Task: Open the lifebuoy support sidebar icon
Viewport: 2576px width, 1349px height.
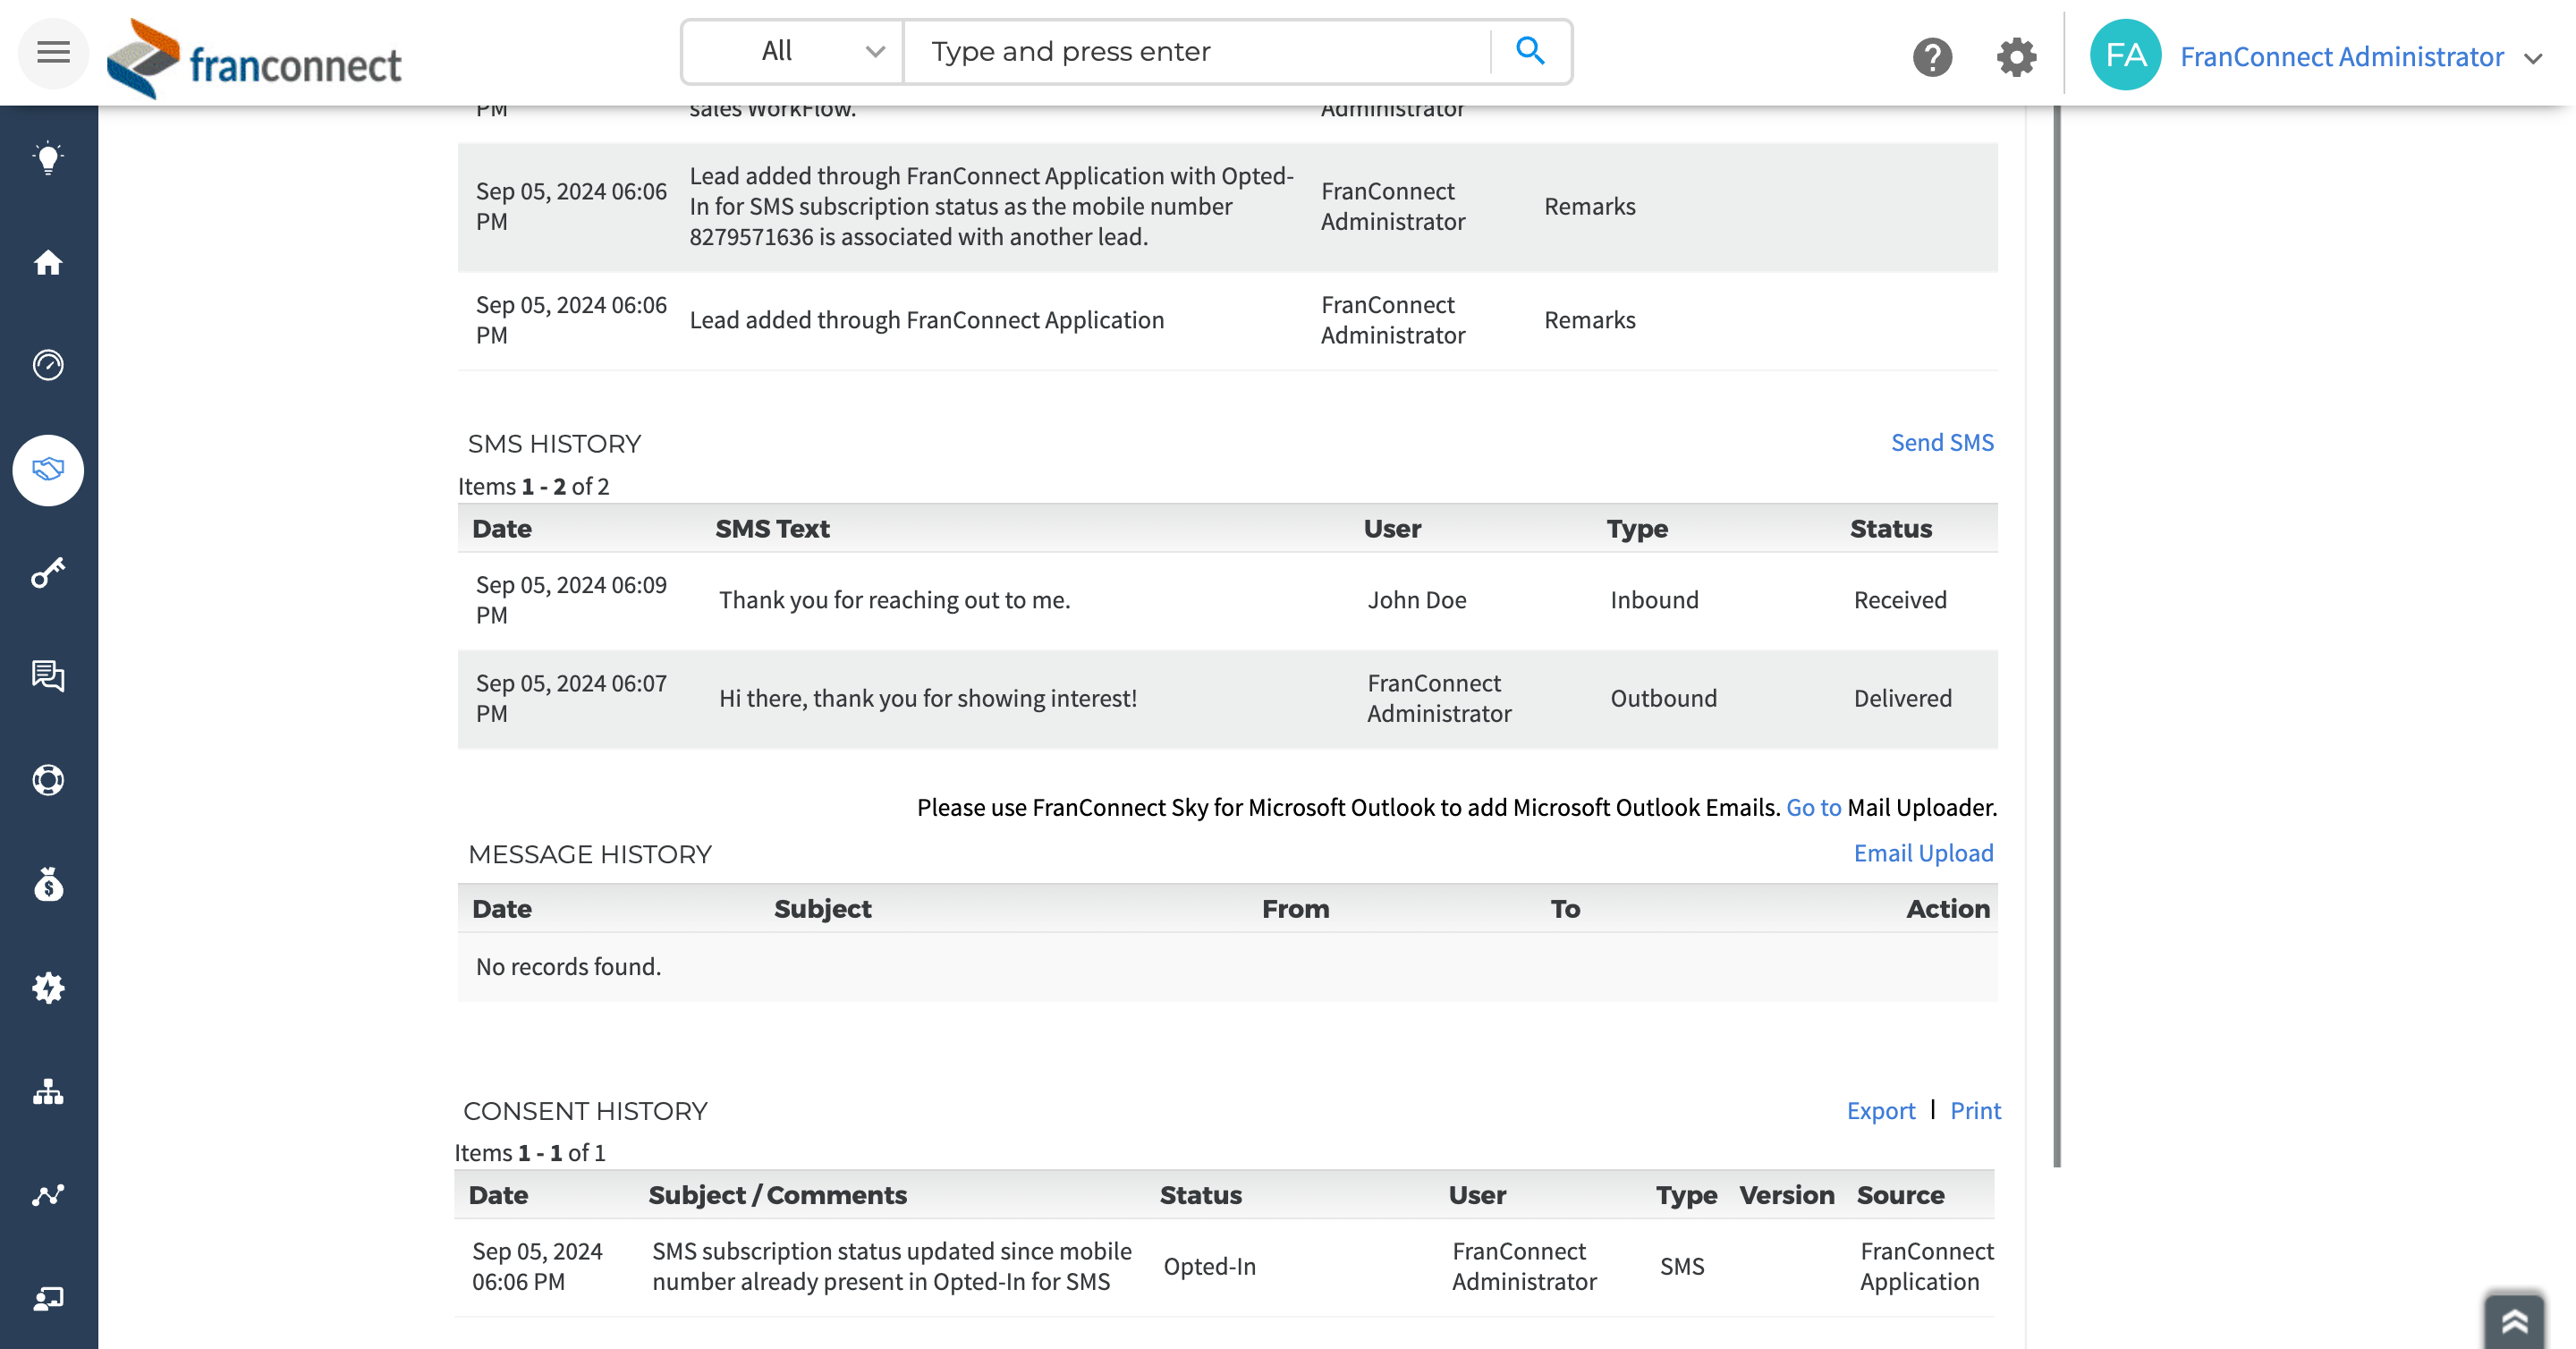Action: coord(48,780)
